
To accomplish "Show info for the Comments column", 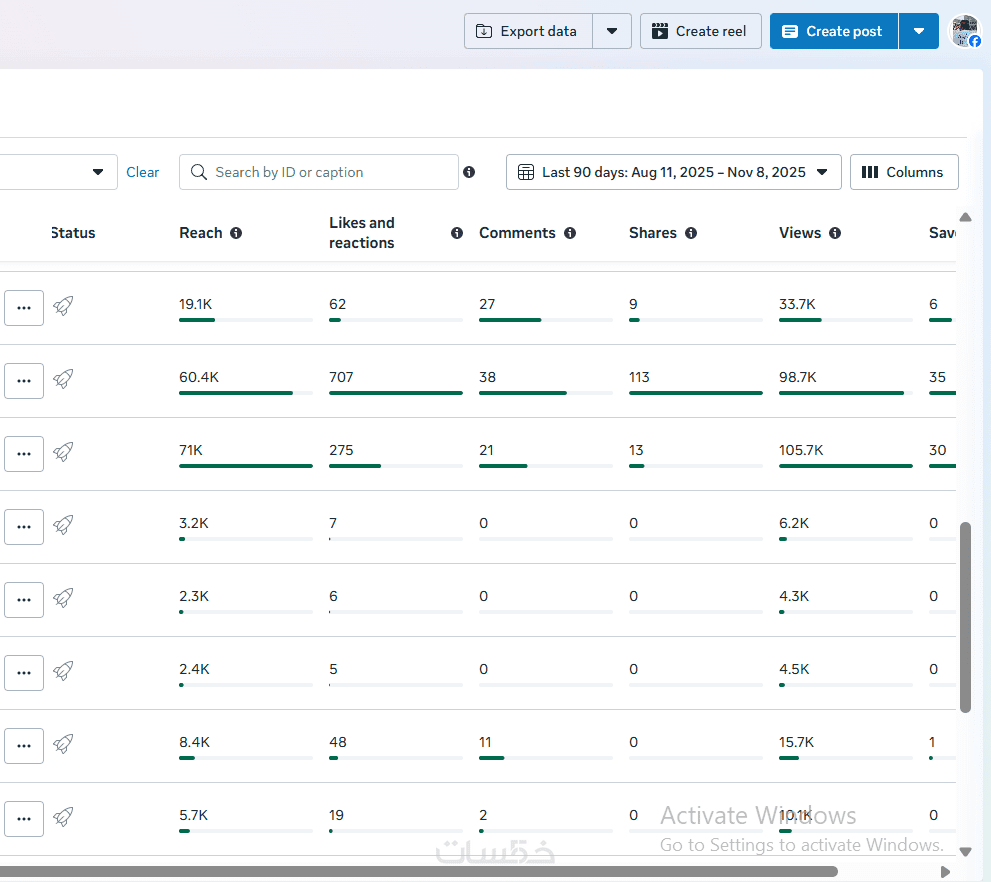I will [570, 233].
